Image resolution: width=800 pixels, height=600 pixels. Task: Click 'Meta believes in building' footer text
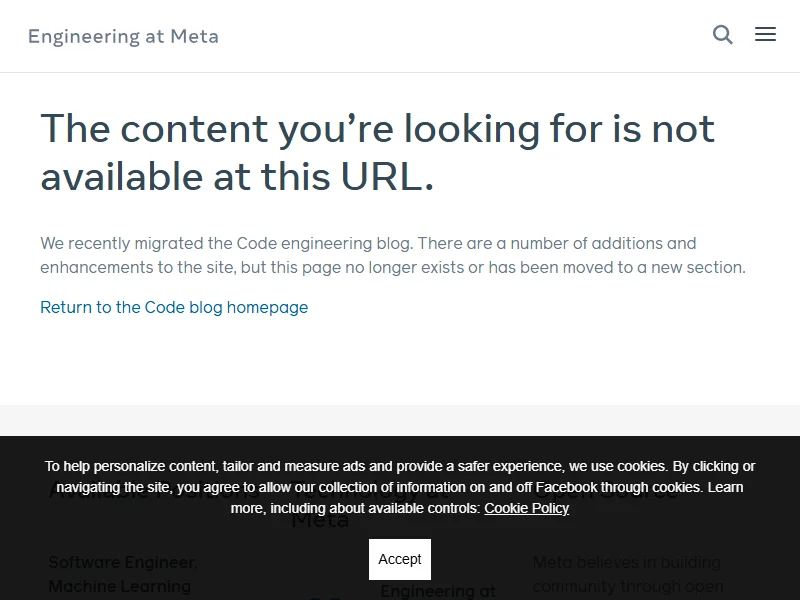click(626, 562)
